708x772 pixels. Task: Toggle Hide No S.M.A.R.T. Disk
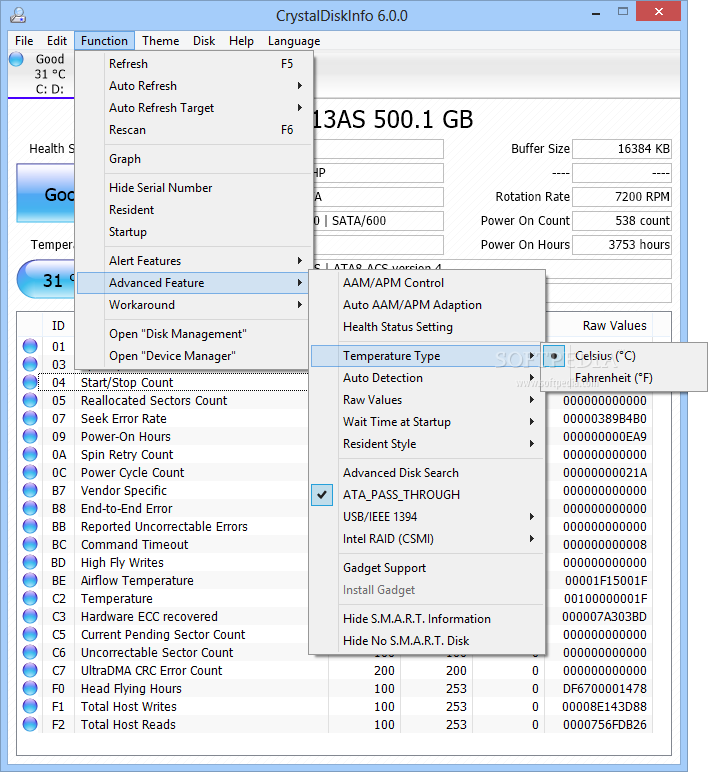point(426,641)
